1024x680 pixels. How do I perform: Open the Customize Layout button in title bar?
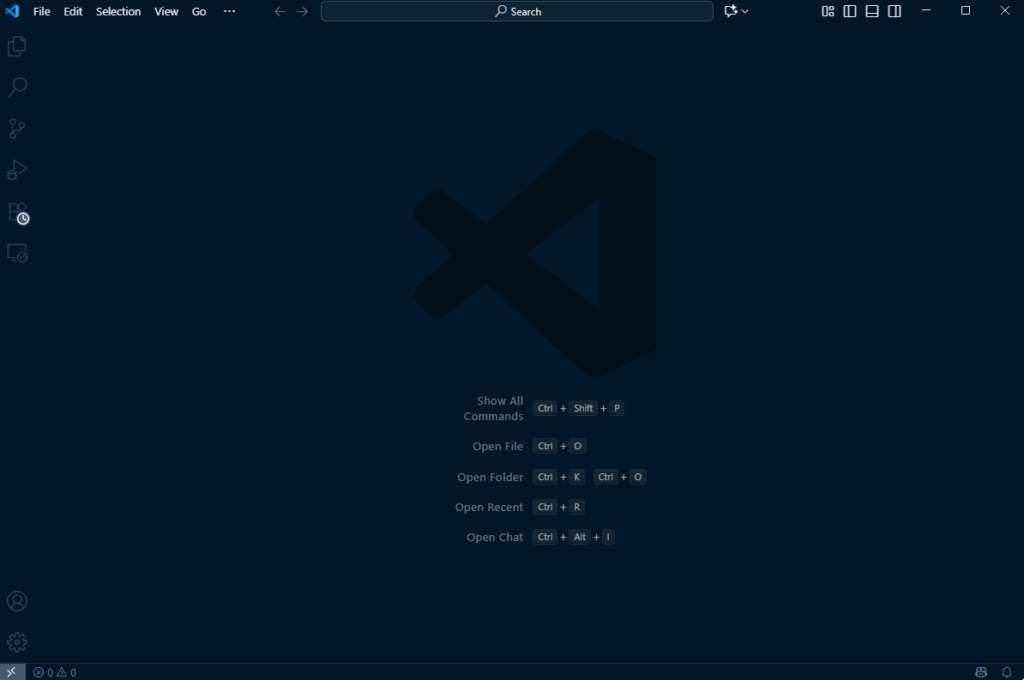pyautogui.click(x=828, y=11)
